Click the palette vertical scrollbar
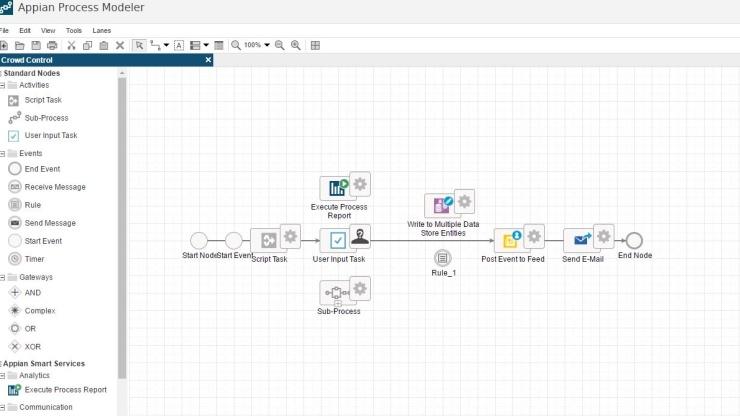This screenshot has width=740, height=416. click(x=122, y=228)
